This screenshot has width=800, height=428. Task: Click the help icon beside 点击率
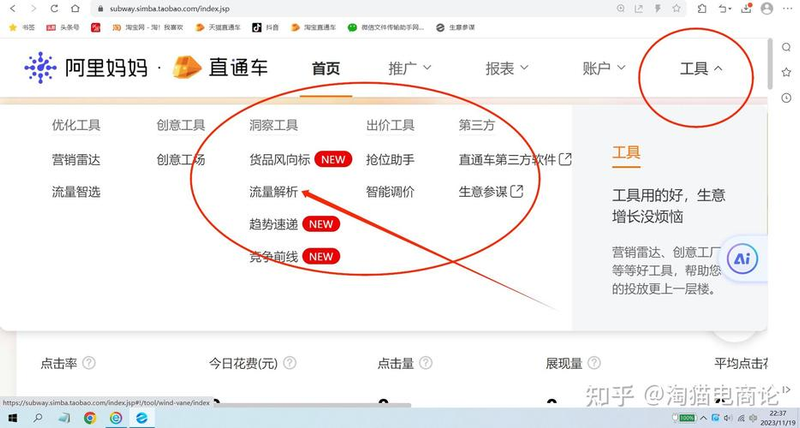click(x=89, y=363)
